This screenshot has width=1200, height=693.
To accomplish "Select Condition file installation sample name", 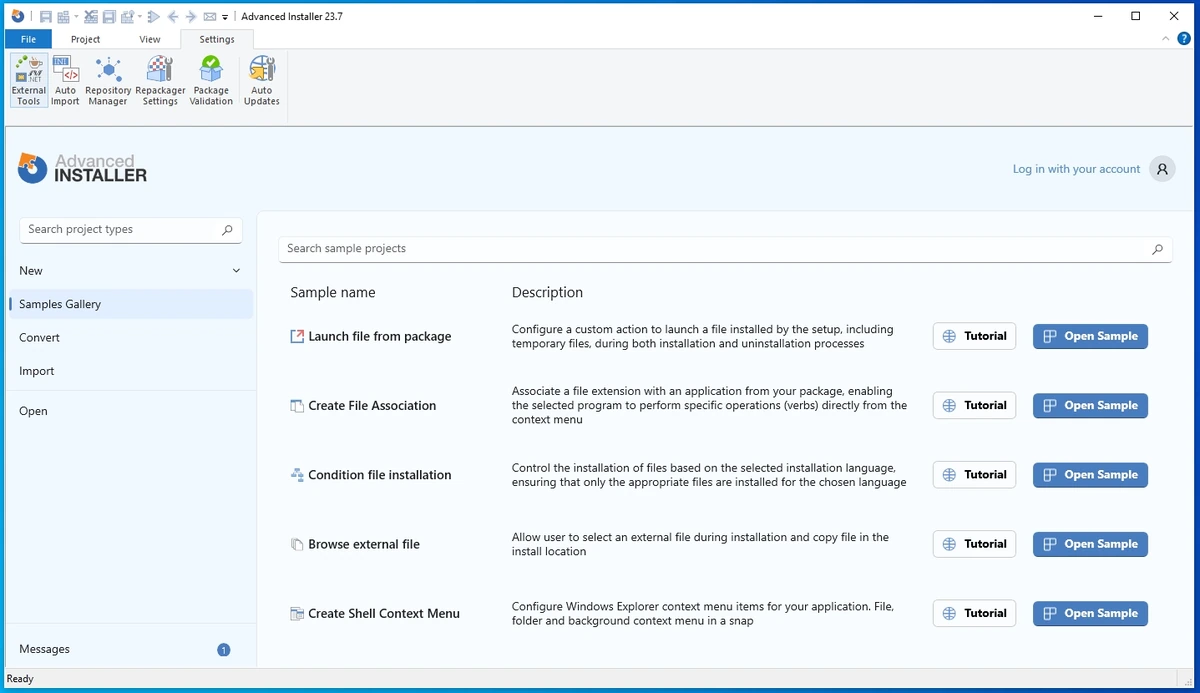I will tap(380, 475).
